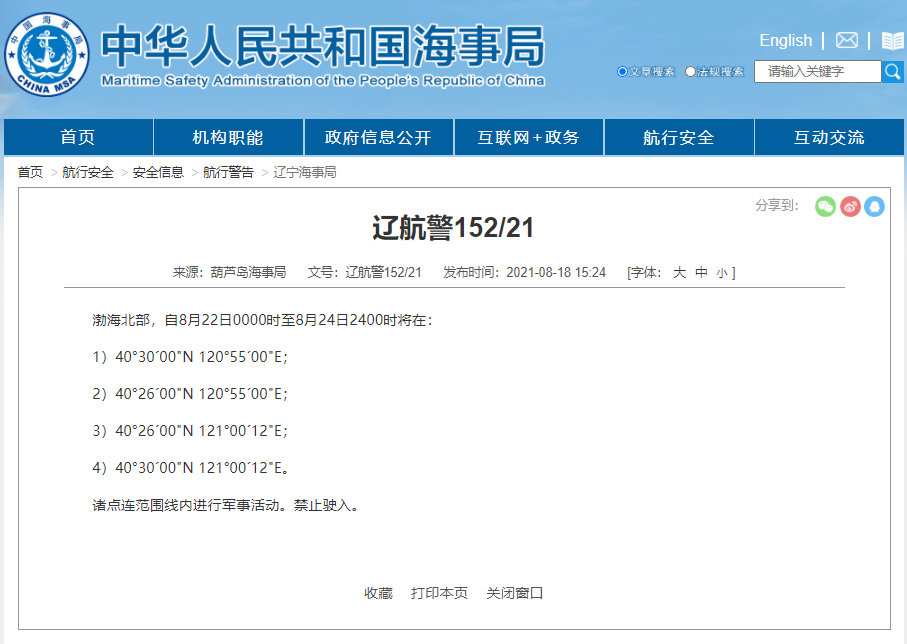Share article via Weibo icon
Image resolution: width=907 pixels, height=644 pixels.
pyautogui.click(x=851, y=207)
